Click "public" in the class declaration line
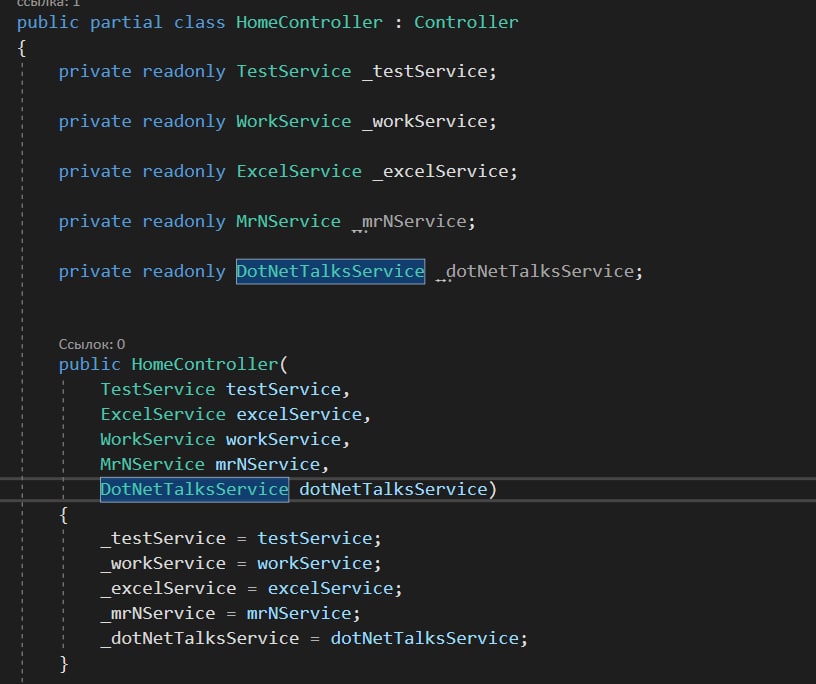 pyautogui.click(x=47, y=23)
